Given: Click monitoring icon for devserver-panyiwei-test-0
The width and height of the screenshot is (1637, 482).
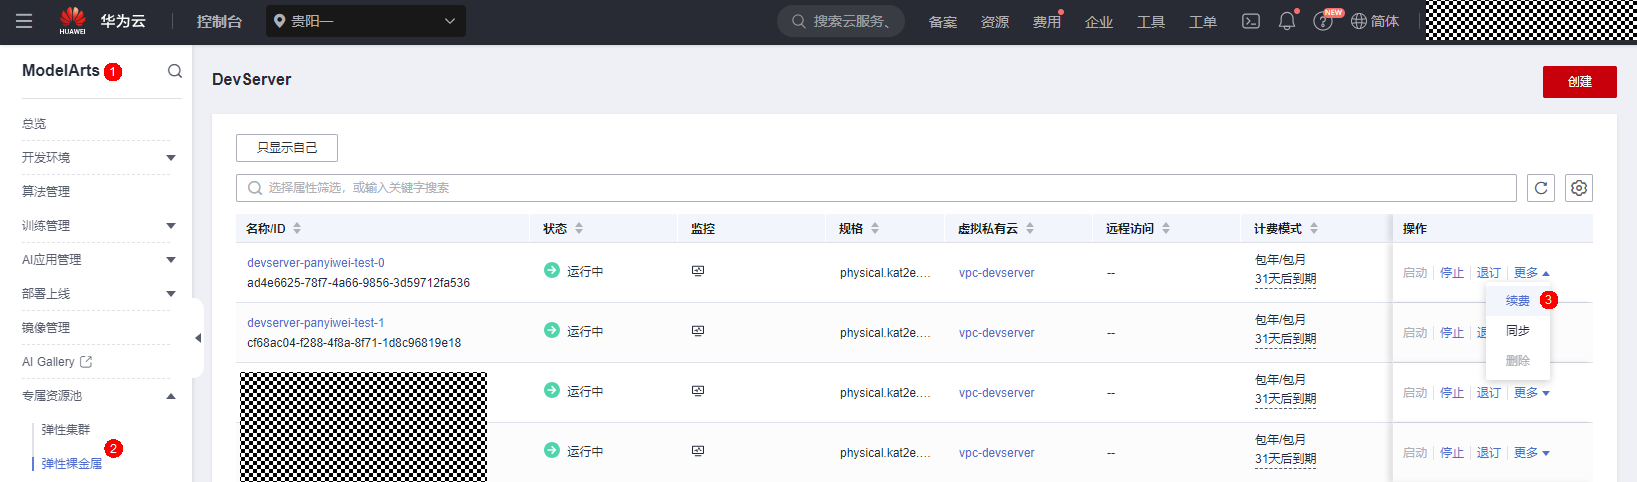Looking at the screenshot, I should pyautogui.click(x=698, y=271).
